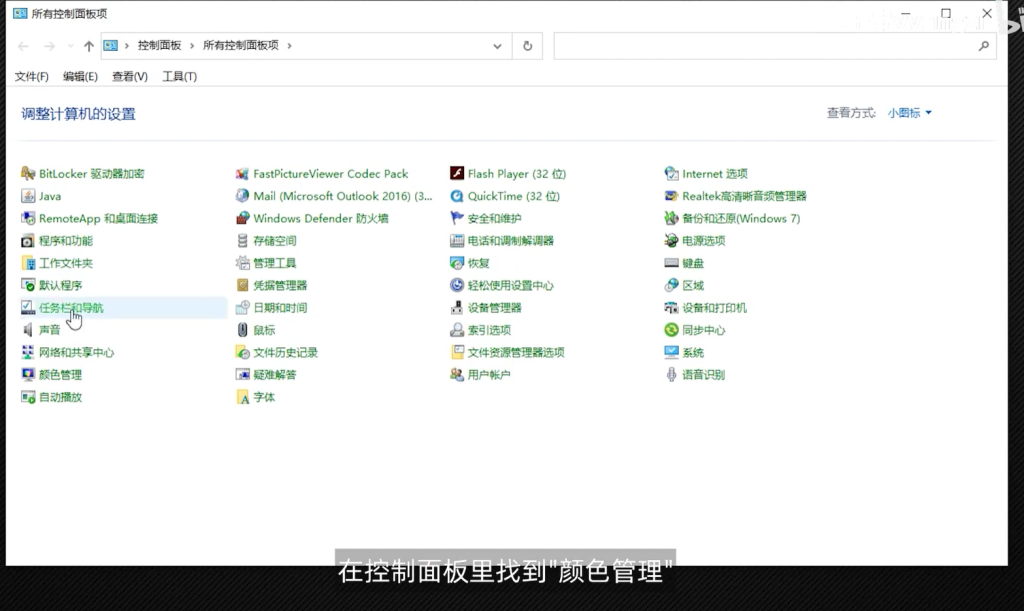The height and width of the screenshot is (611, 1024).
Task: Click the 语音识别 microphone icon
Action: [671, 375]
